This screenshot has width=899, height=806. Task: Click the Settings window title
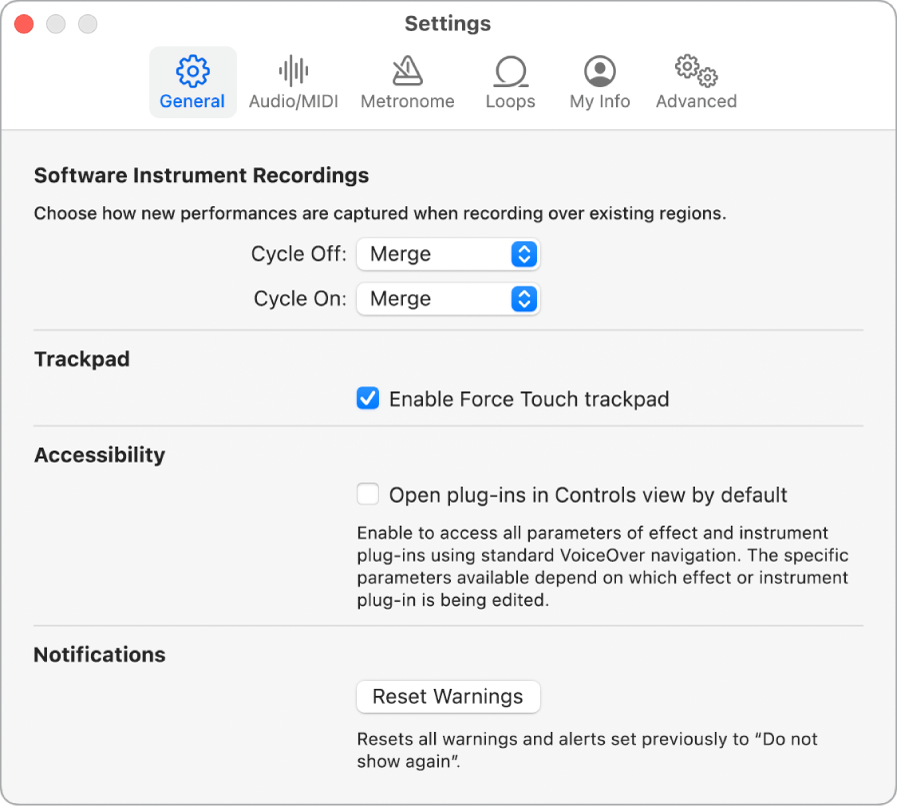447,23
